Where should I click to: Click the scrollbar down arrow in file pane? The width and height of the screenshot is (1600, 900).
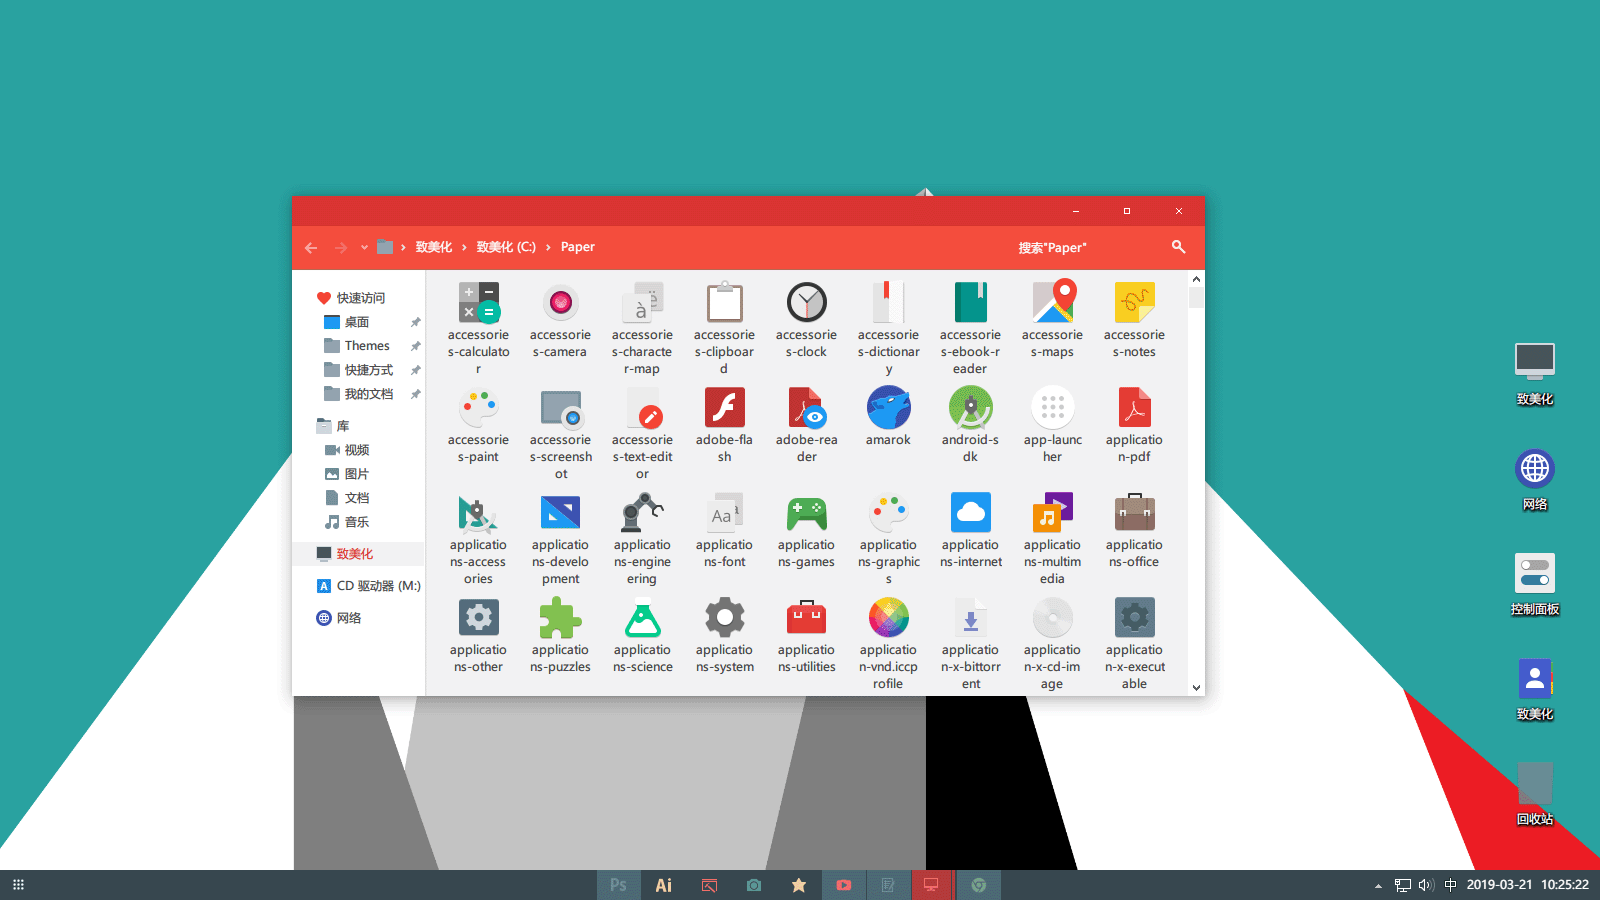tap(1196, 688)
